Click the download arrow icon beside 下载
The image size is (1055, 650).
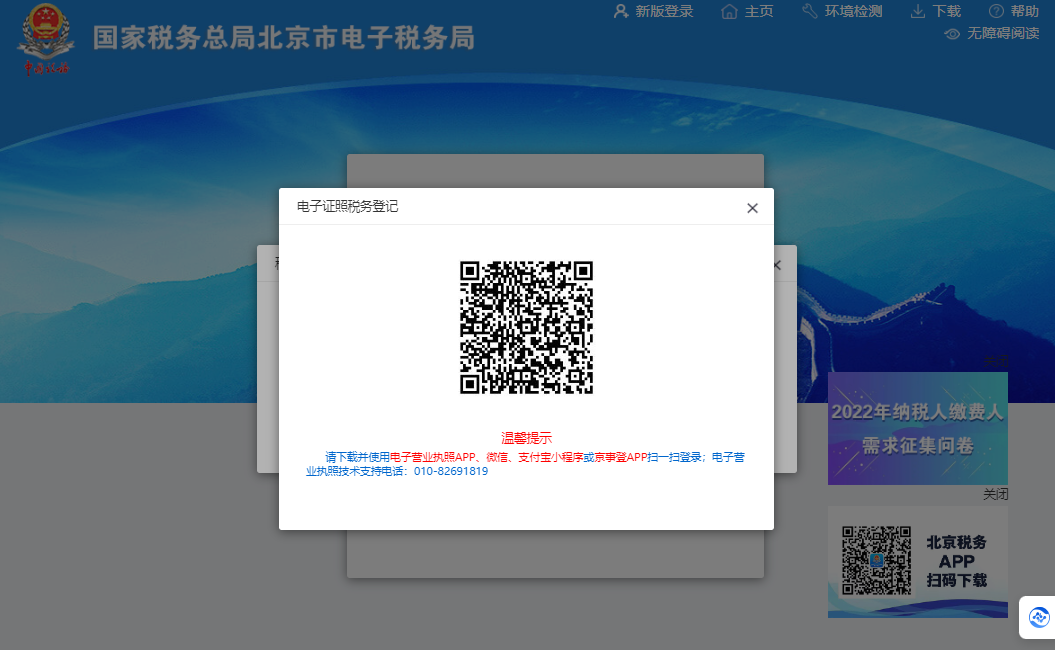coord(918,11)
